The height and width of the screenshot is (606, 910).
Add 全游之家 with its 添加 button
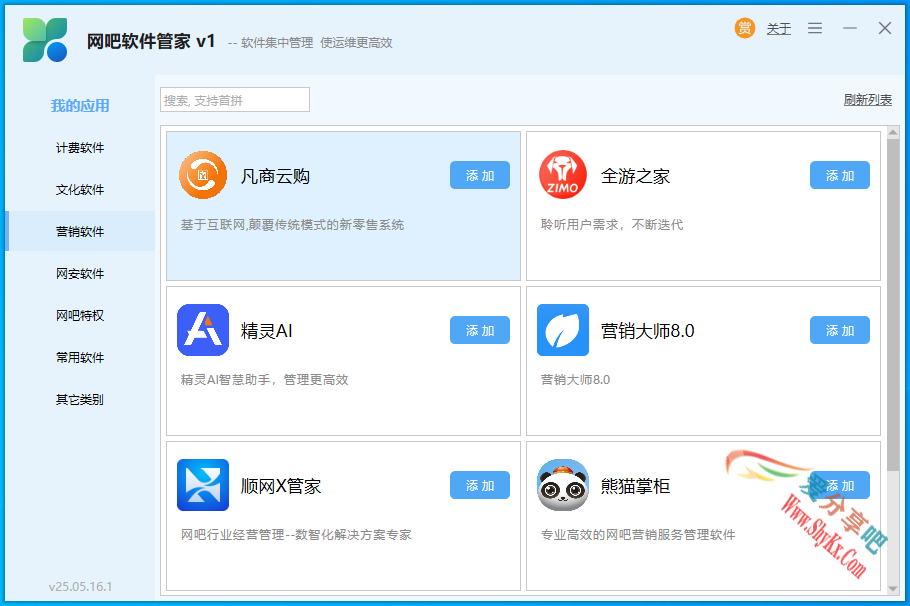point(840,175)
